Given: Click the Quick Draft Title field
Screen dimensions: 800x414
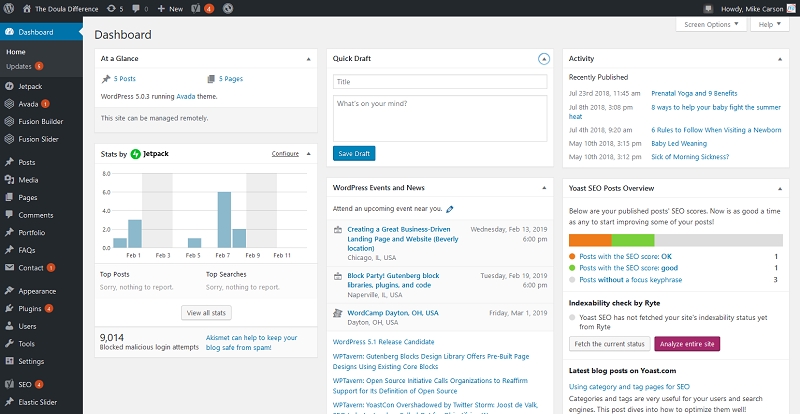Looking at the screenshot, I should click(440, 82).
